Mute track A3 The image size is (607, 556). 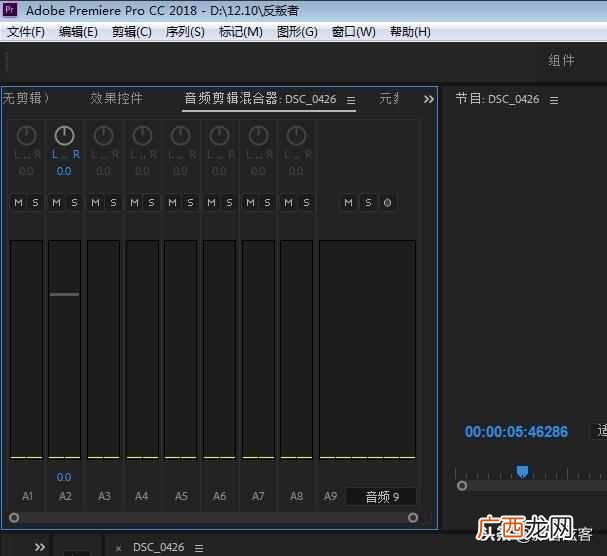[95, 202]
